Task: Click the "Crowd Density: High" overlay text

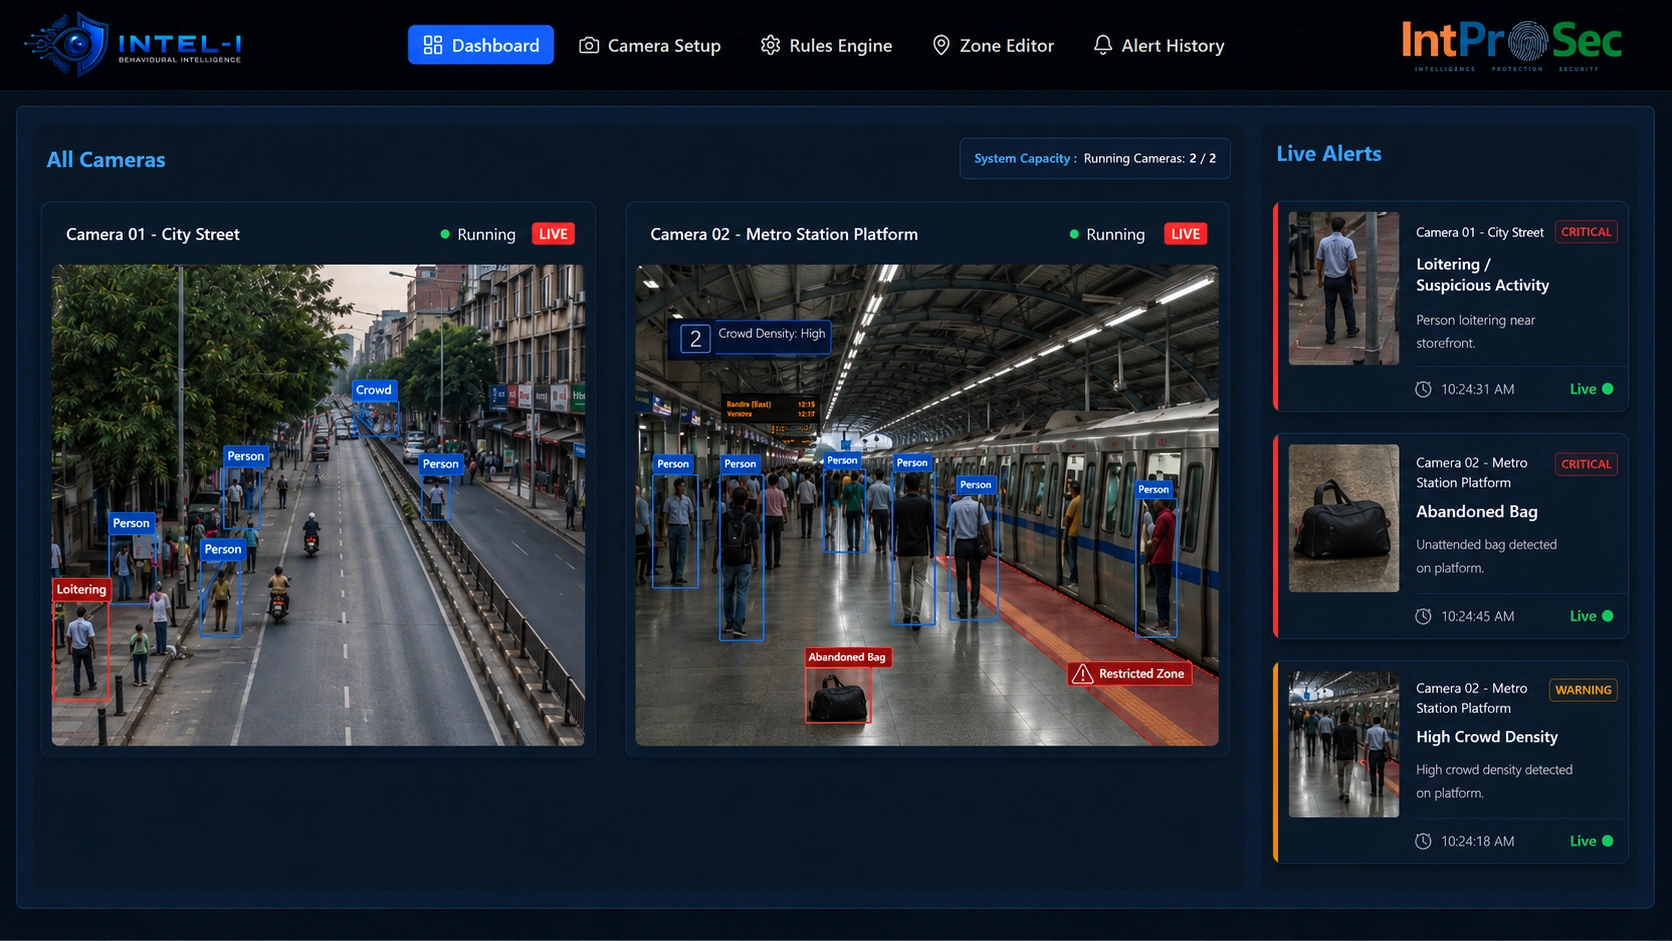Action: tap(772, 333)
